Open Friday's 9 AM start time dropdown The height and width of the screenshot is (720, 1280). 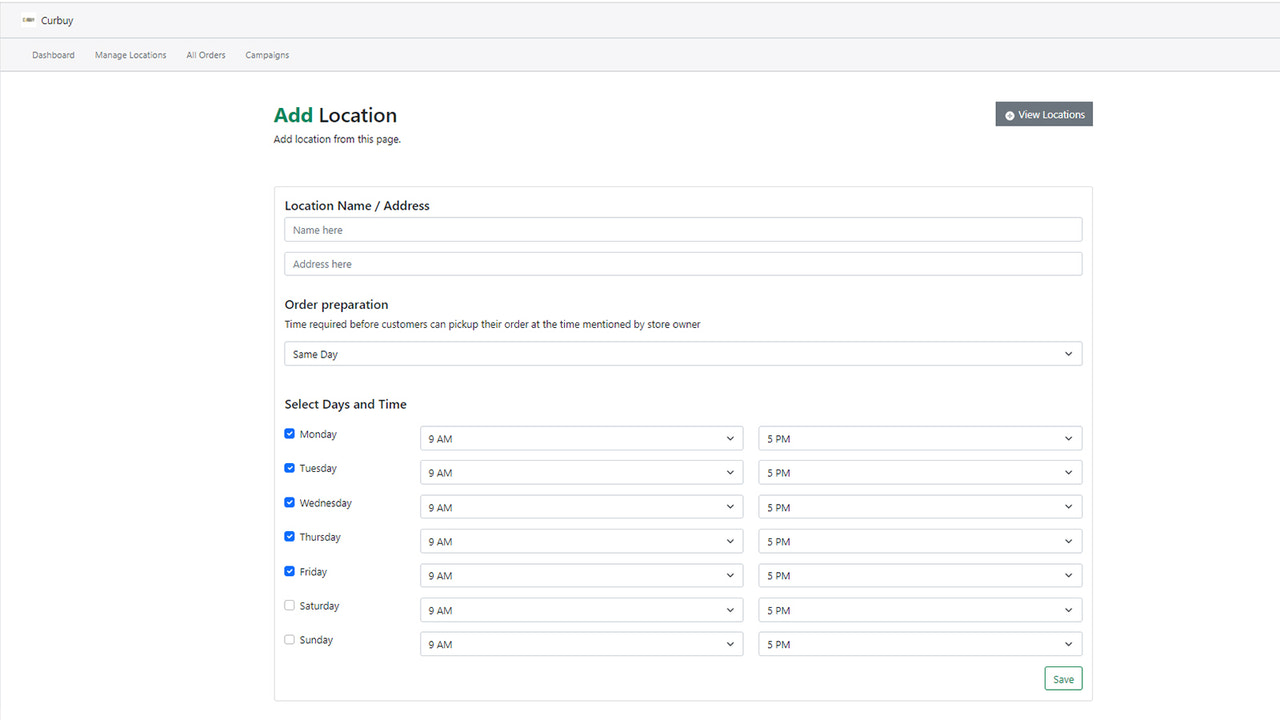pos(582,576)
